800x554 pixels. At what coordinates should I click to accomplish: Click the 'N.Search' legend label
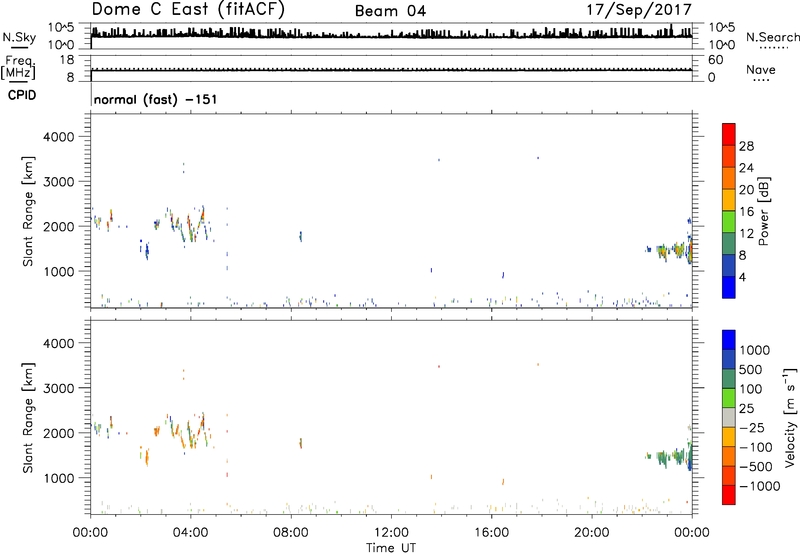point(772,37)
